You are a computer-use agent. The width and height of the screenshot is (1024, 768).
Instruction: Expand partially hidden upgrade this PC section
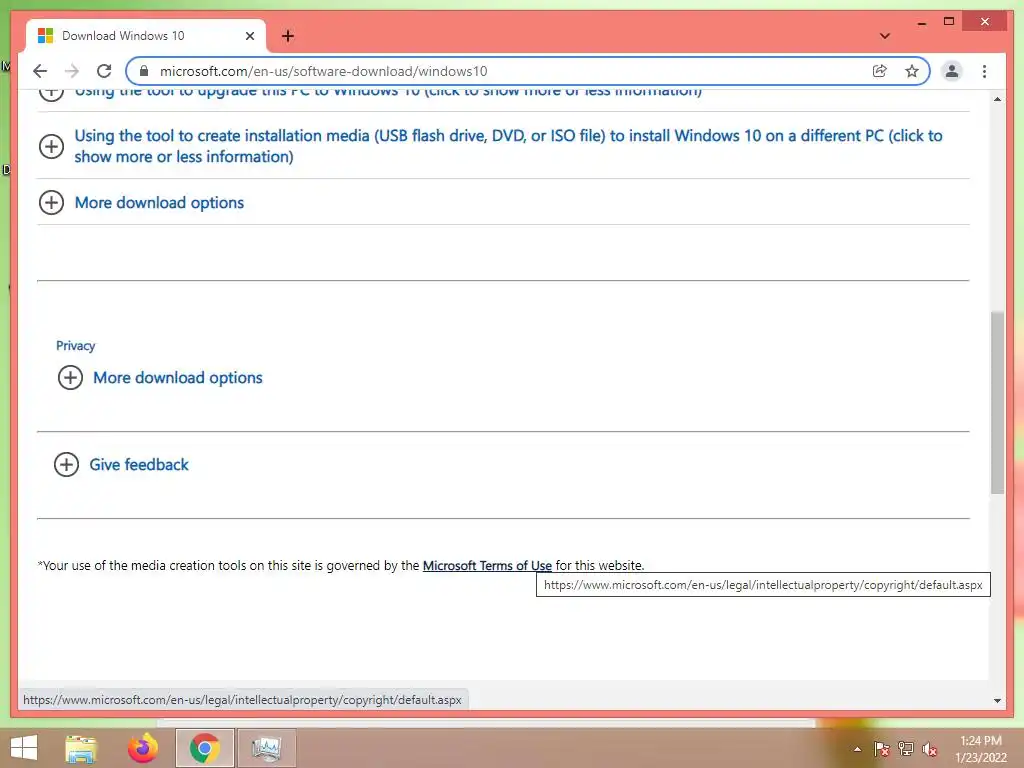click(52, 93)
